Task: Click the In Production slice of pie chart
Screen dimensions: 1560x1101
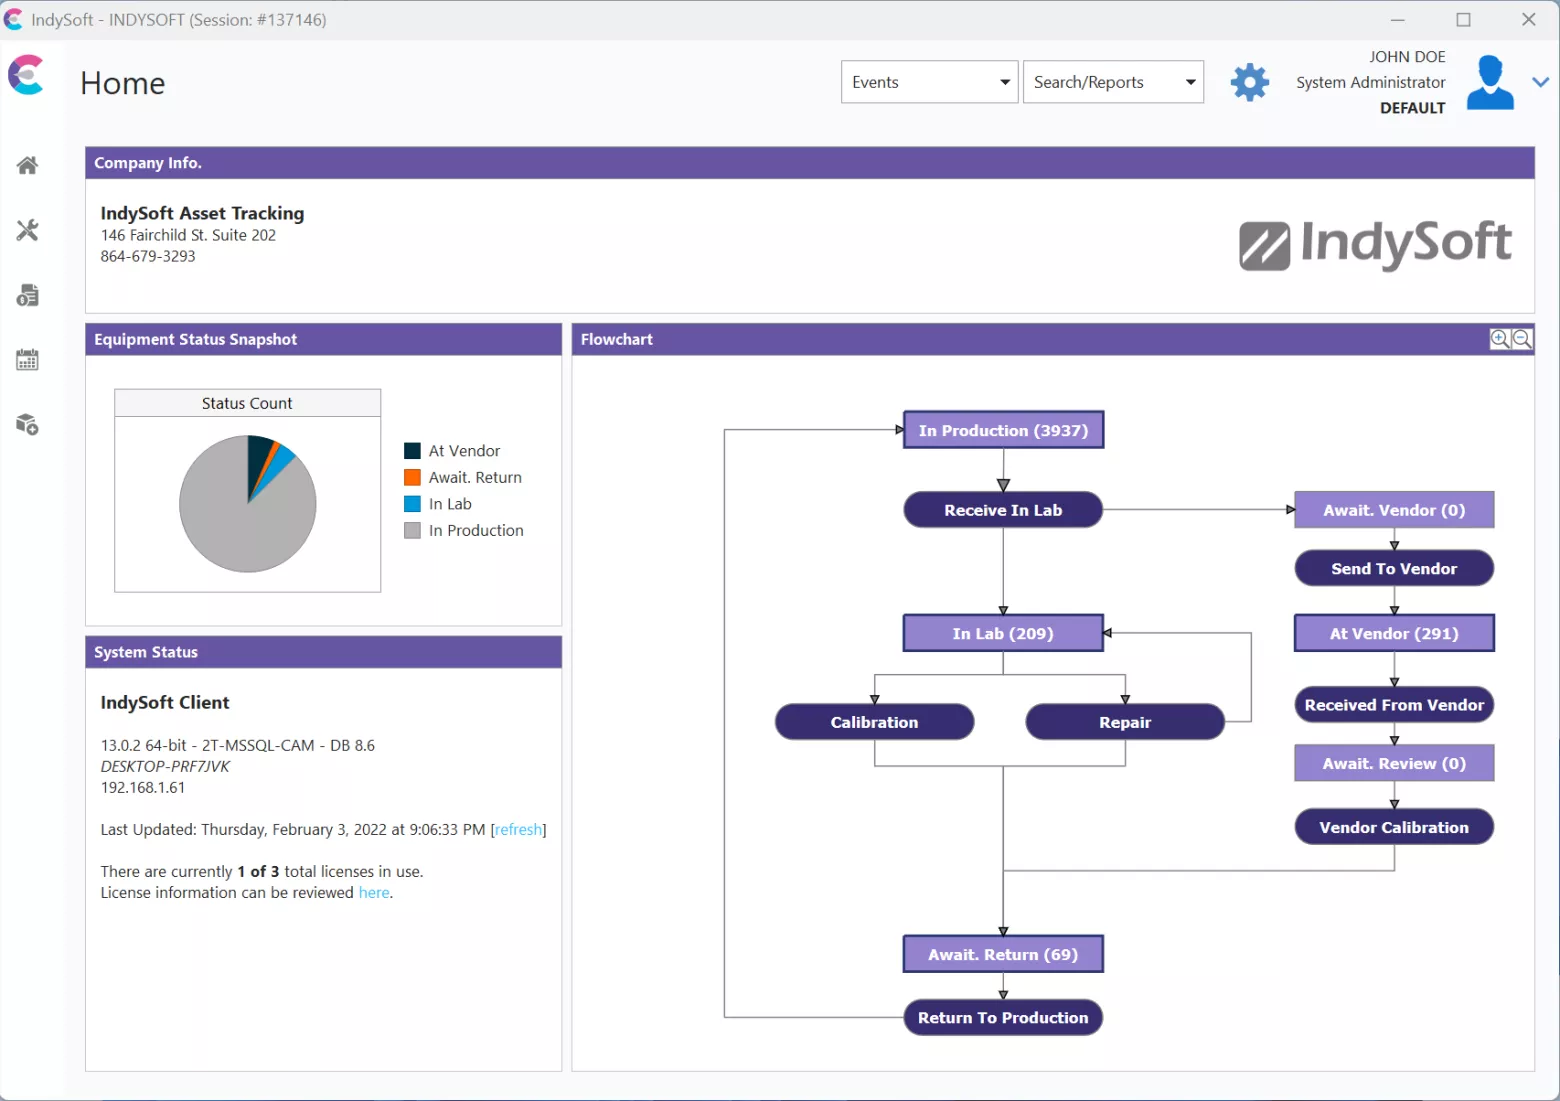Action: (235, 520)
